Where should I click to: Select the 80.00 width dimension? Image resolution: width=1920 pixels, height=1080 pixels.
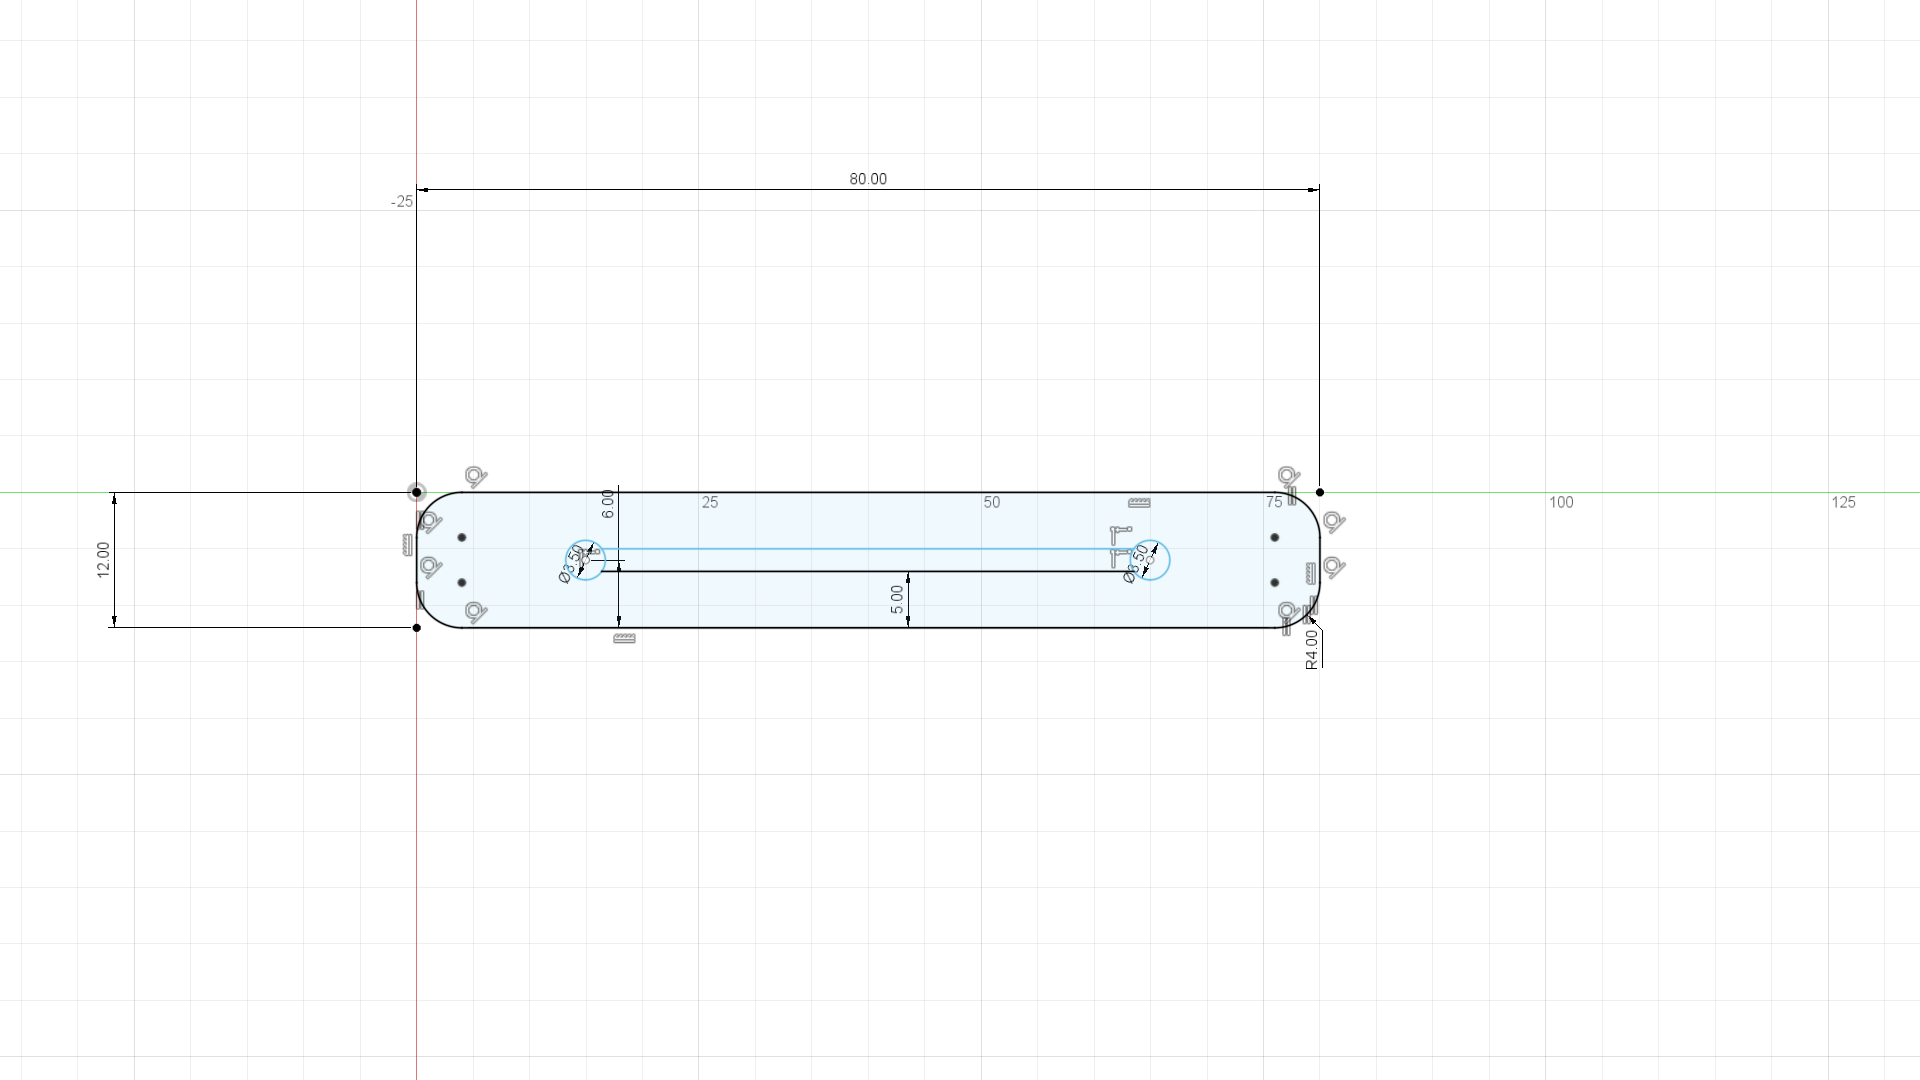(868, 179)
